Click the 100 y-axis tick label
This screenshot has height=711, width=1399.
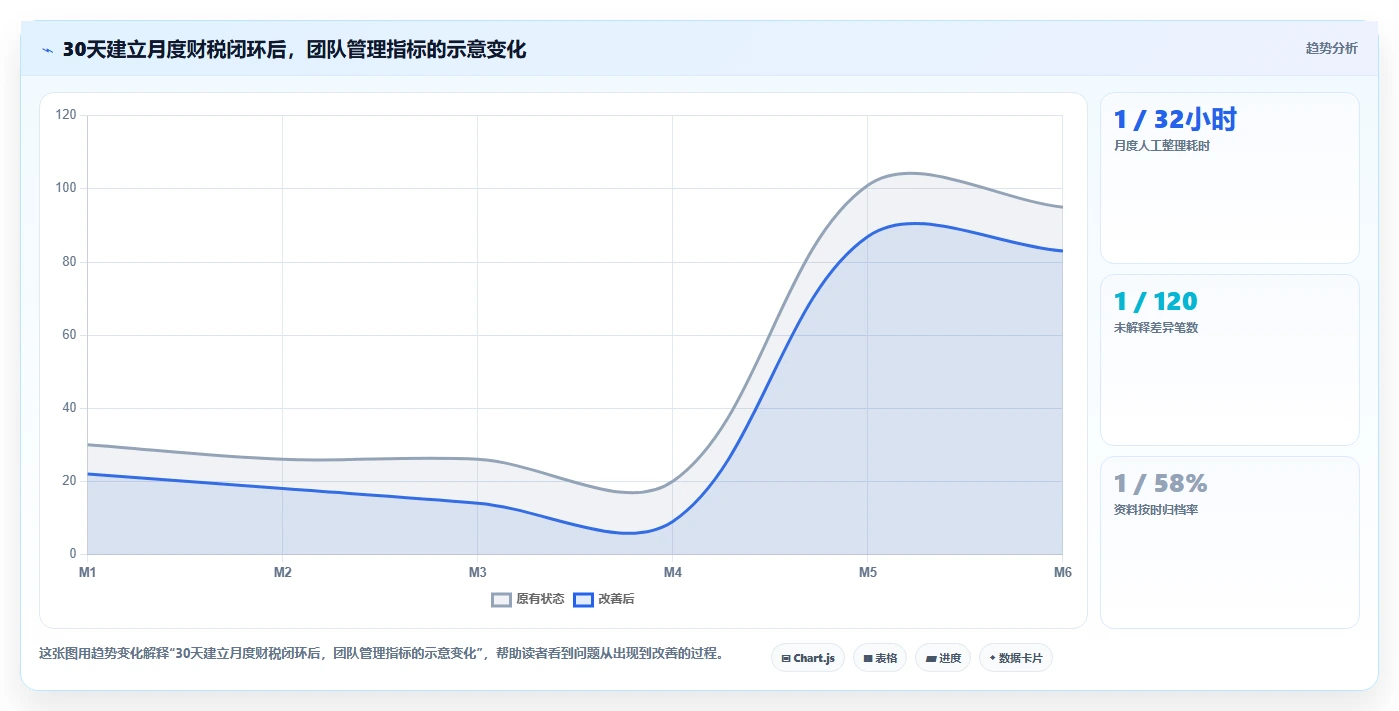66,188
